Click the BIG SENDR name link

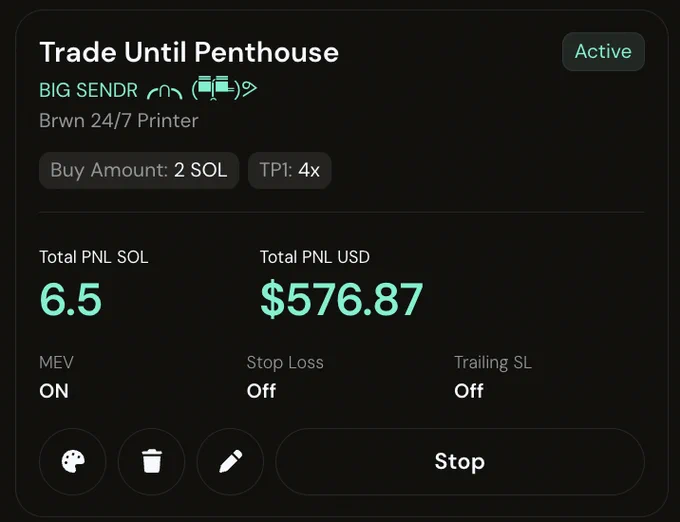click(88, 90)
